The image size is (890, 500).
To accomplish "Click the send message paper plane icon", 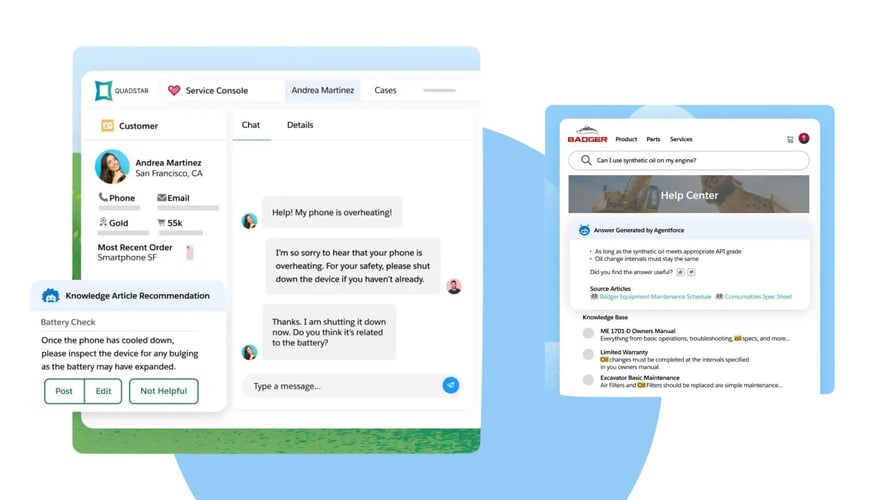I will [x=451, y=385].
